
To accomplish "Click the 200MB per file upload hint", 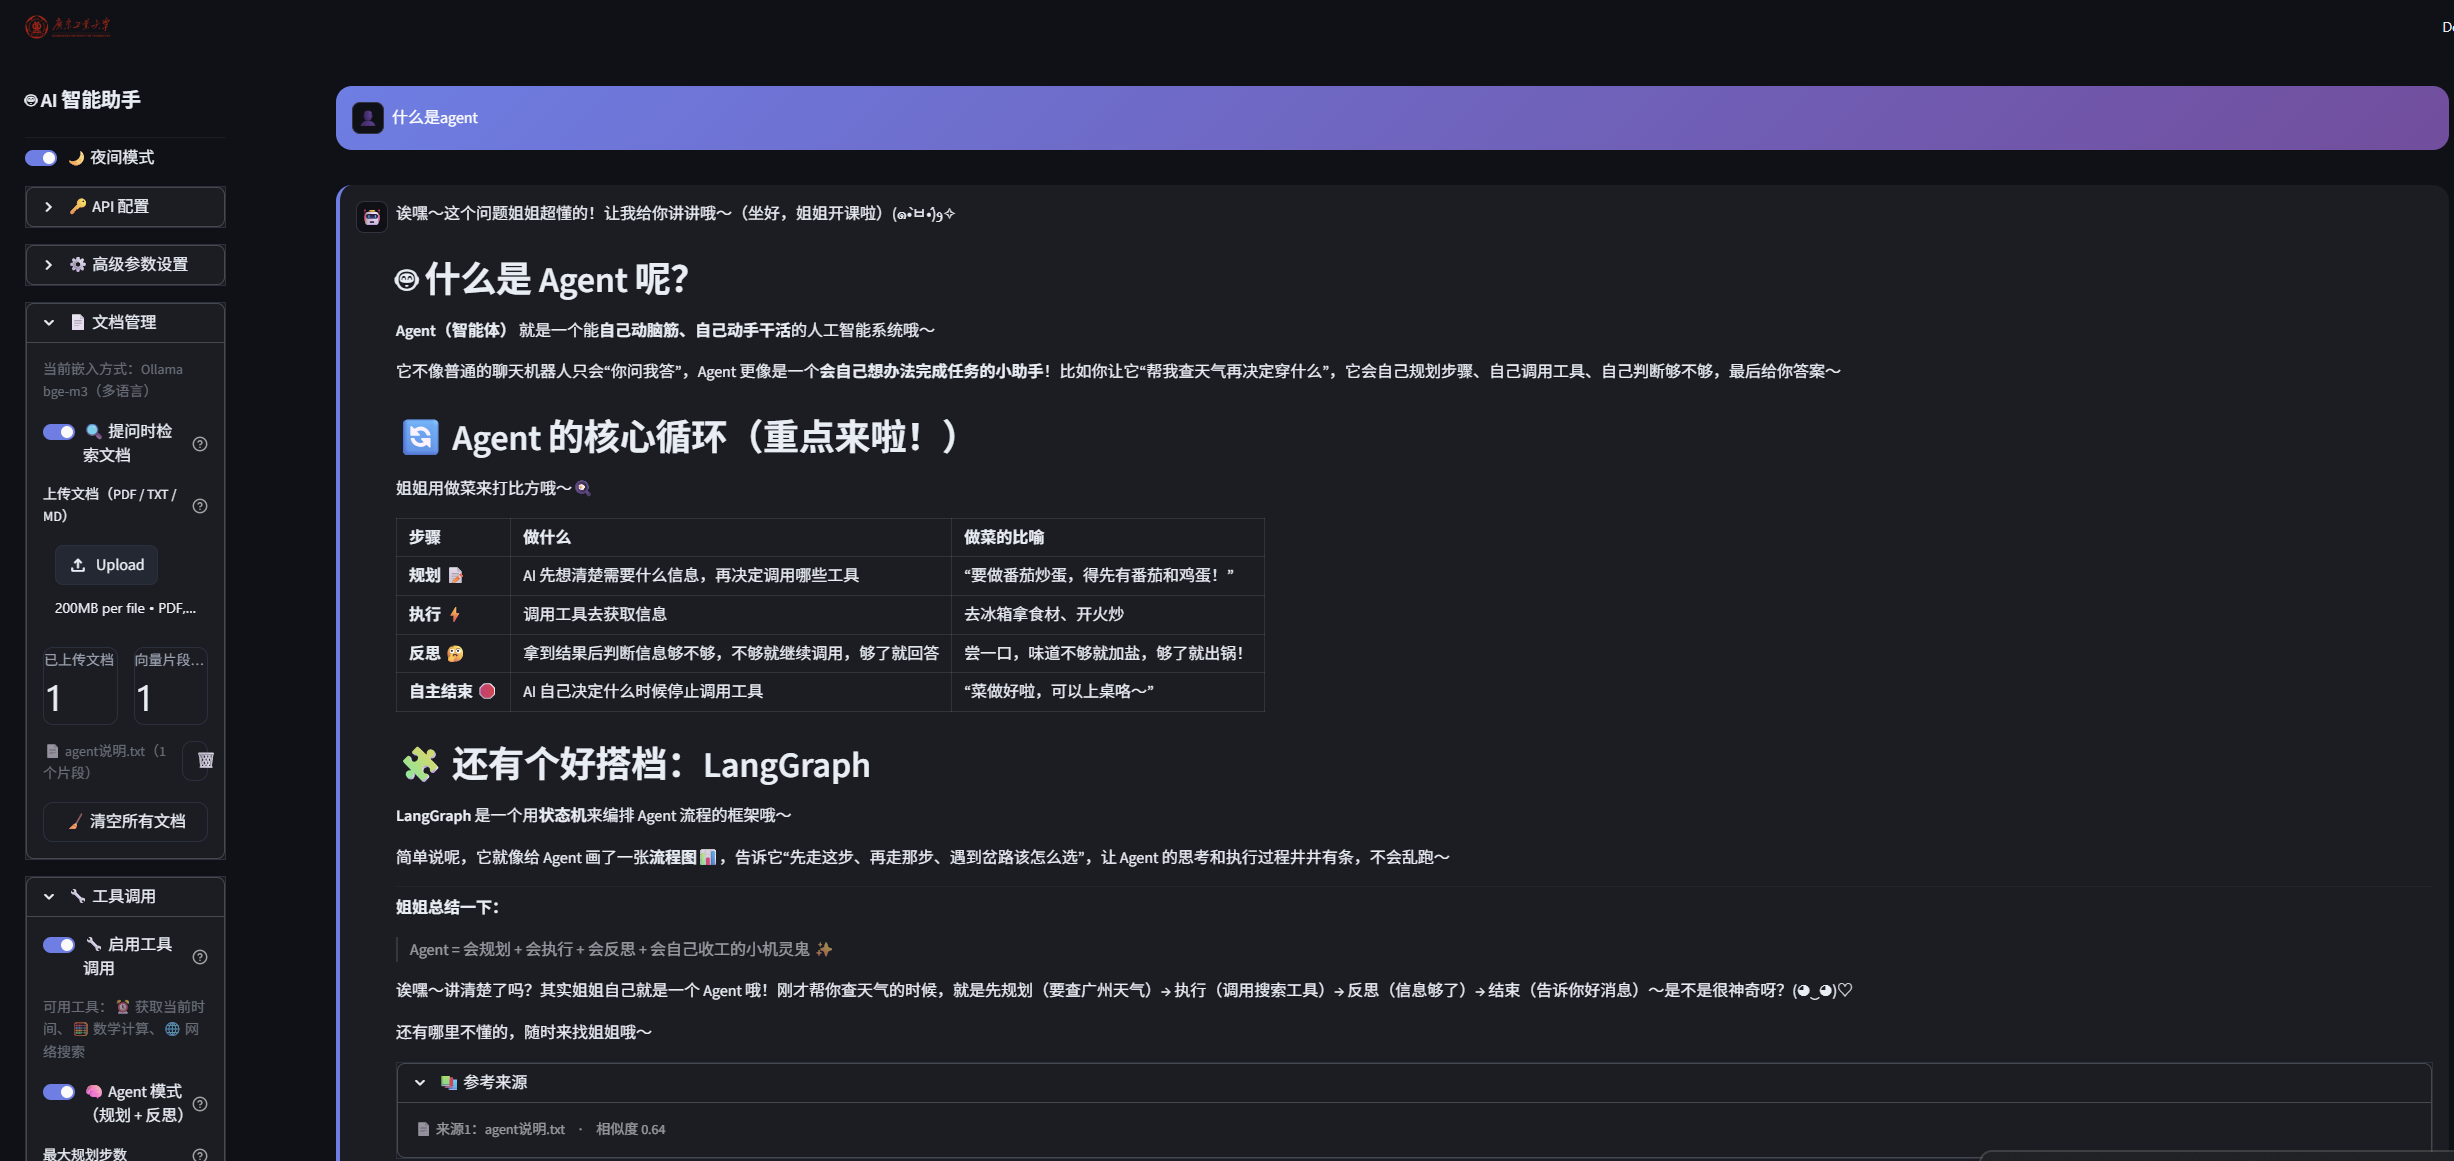I will click(x=125, y=608).
